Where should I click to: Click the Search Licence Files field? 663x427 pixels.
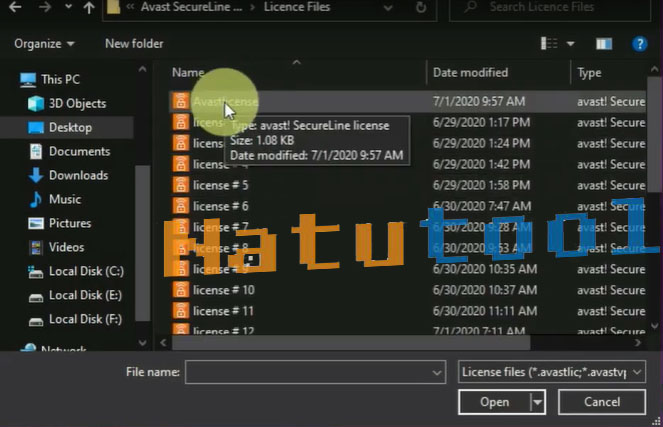(550, 8)
